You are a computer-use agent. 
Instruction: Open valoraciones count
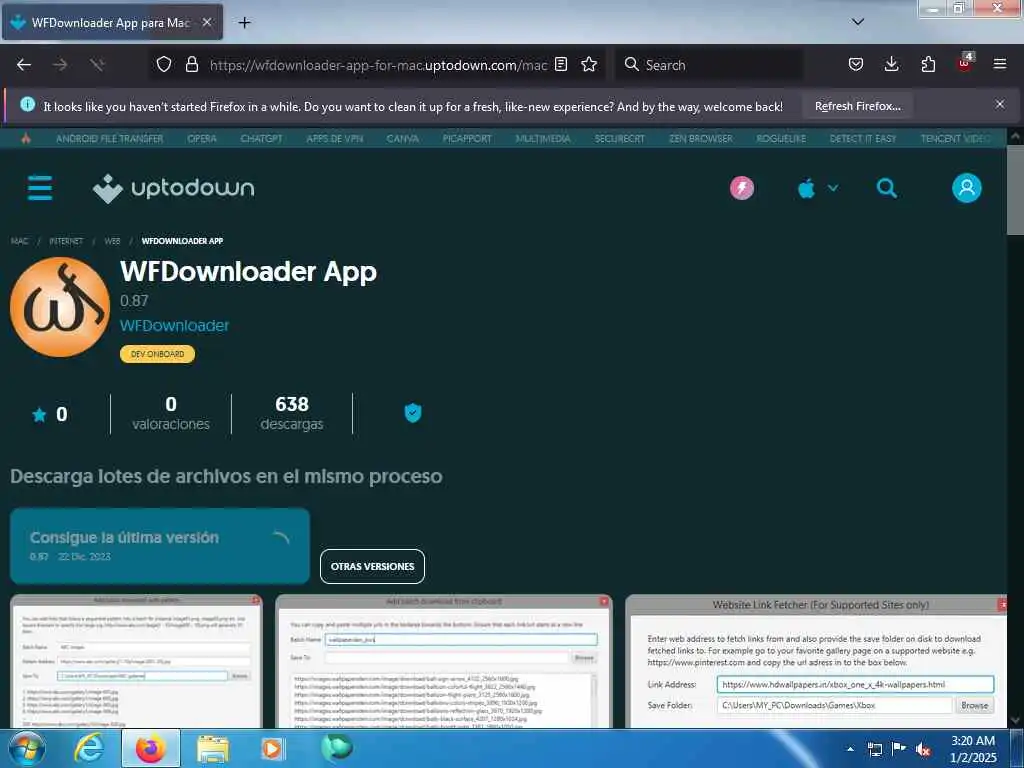(170, 413)
